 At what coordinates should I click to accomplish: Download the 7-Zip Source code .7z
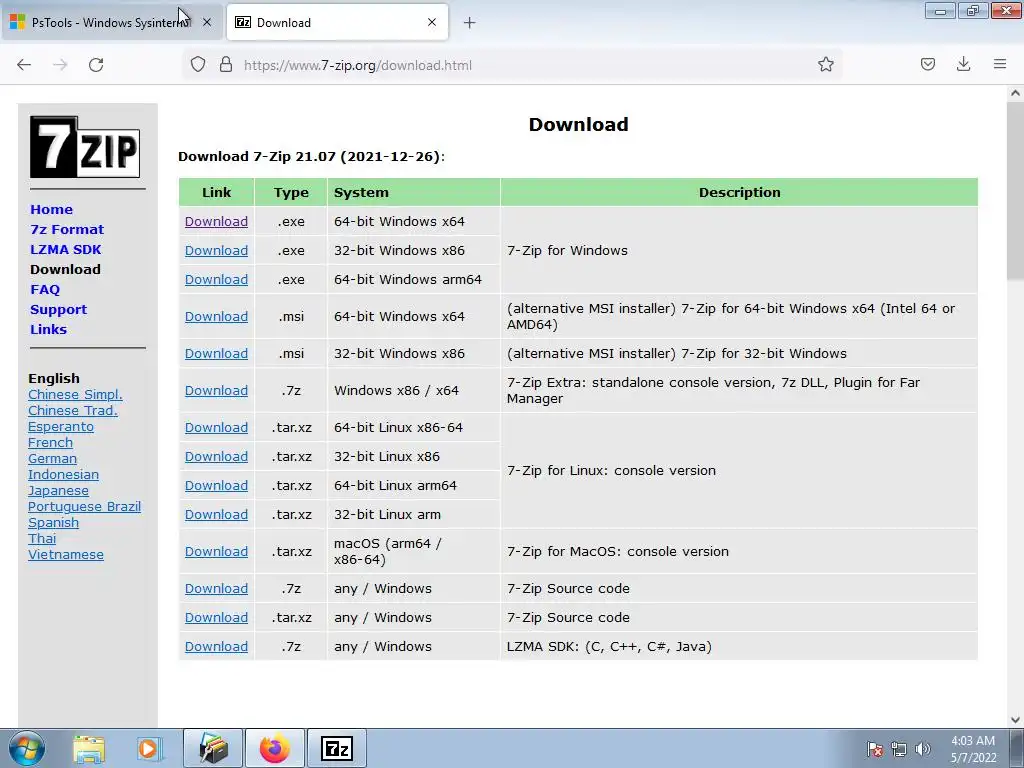[216, 588]
